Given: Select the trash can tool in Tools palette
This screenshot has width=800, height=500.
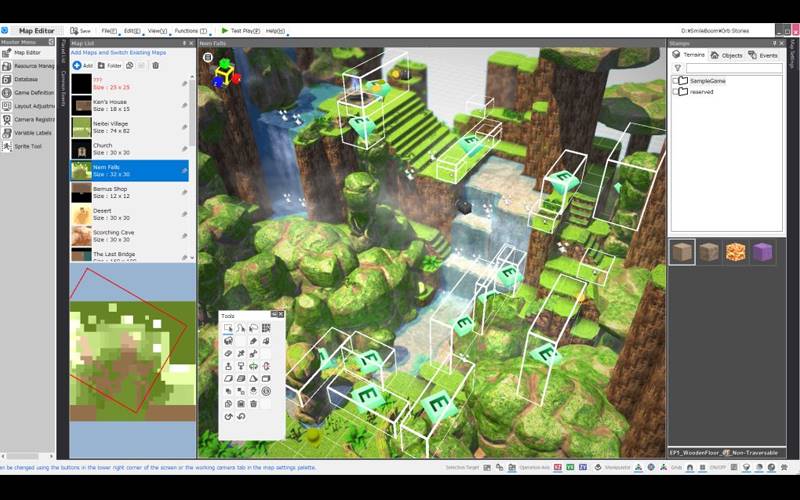Looking at the screenshot, I should 254,403.
